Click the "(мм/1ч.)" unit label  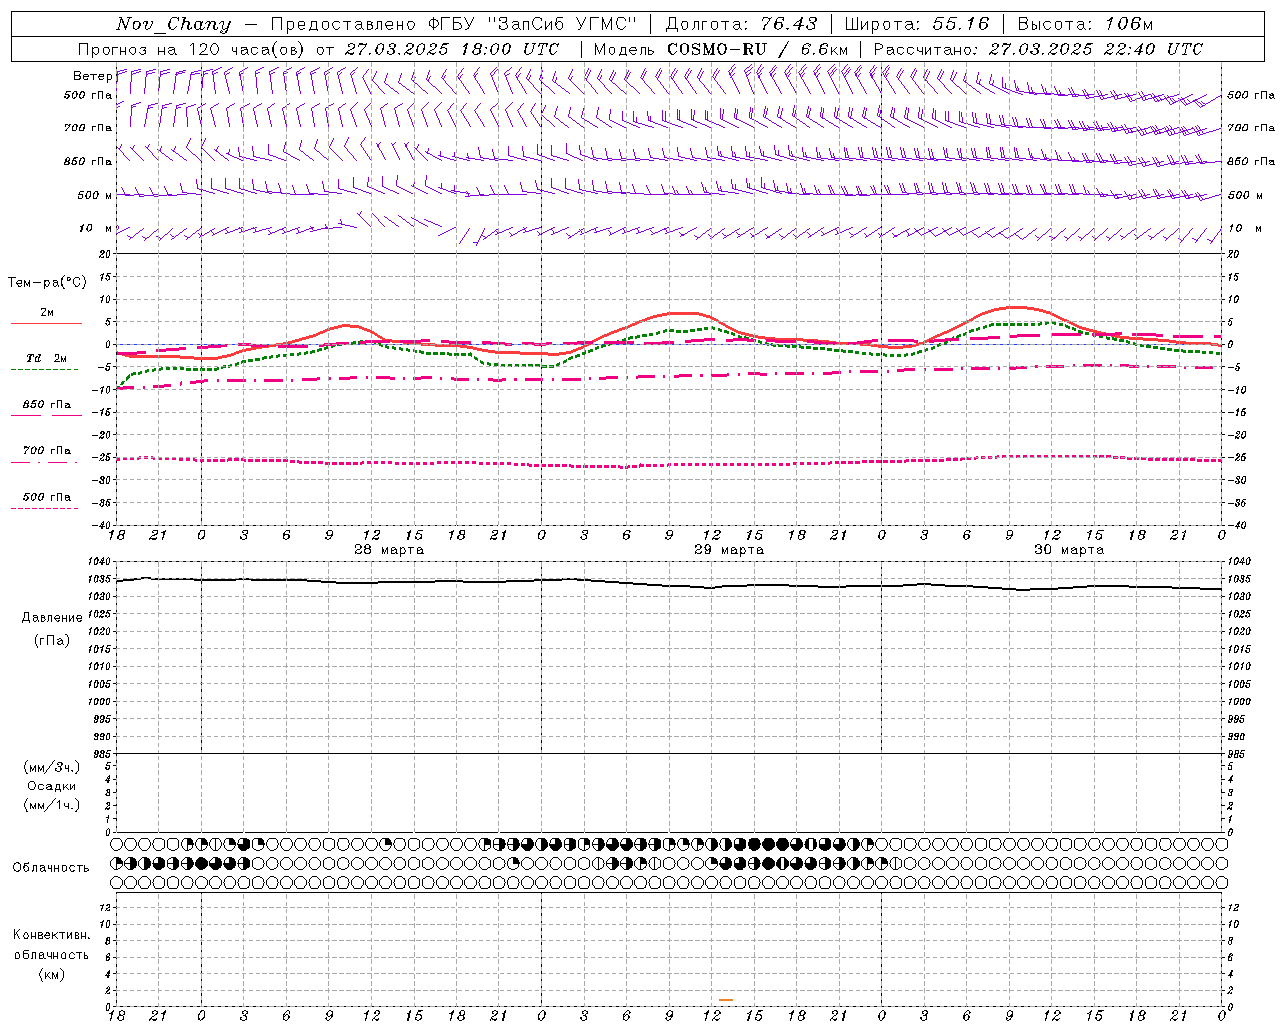[52, 805]
